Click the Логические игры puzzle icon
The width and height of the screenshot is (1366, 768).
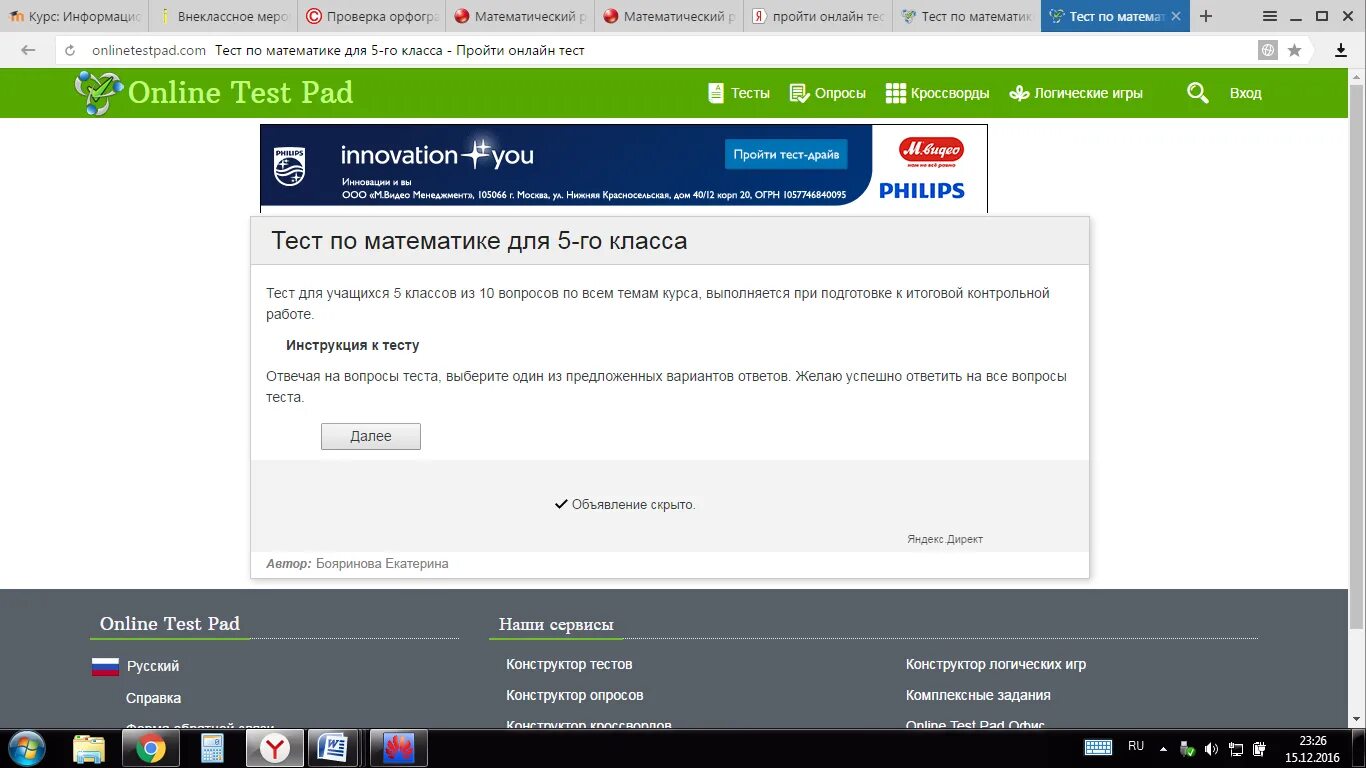coord(1019,93)
